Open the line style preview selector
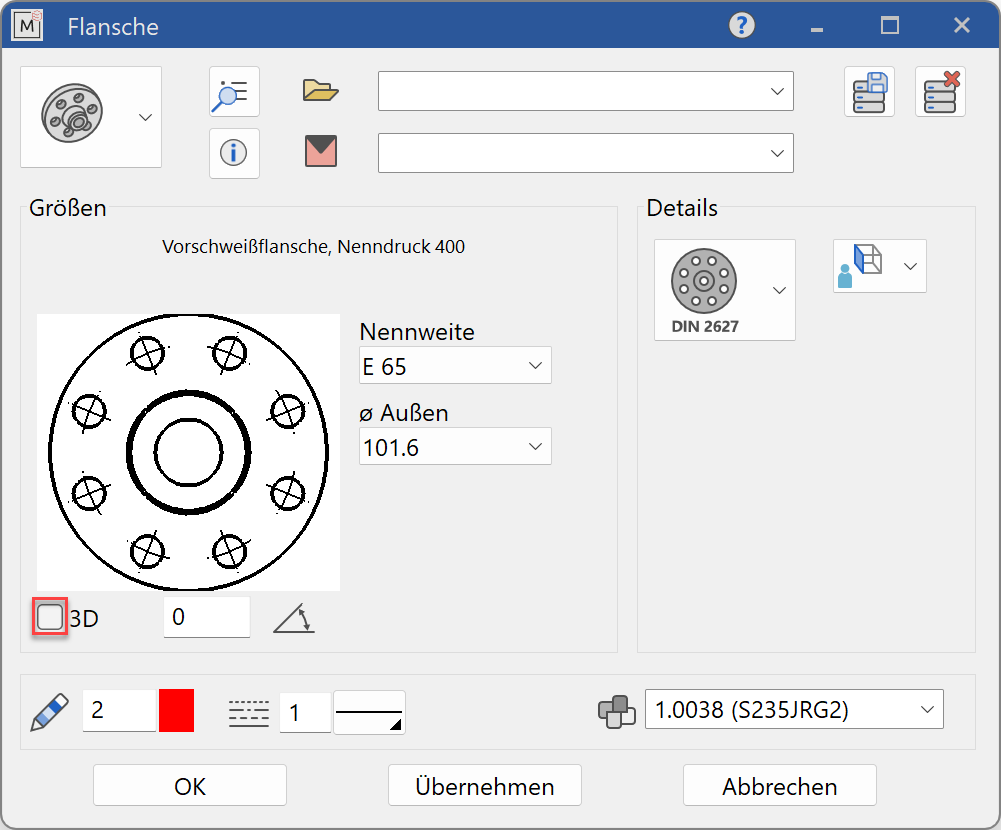Screen dimensions: 1001x830 click(369, 712)
